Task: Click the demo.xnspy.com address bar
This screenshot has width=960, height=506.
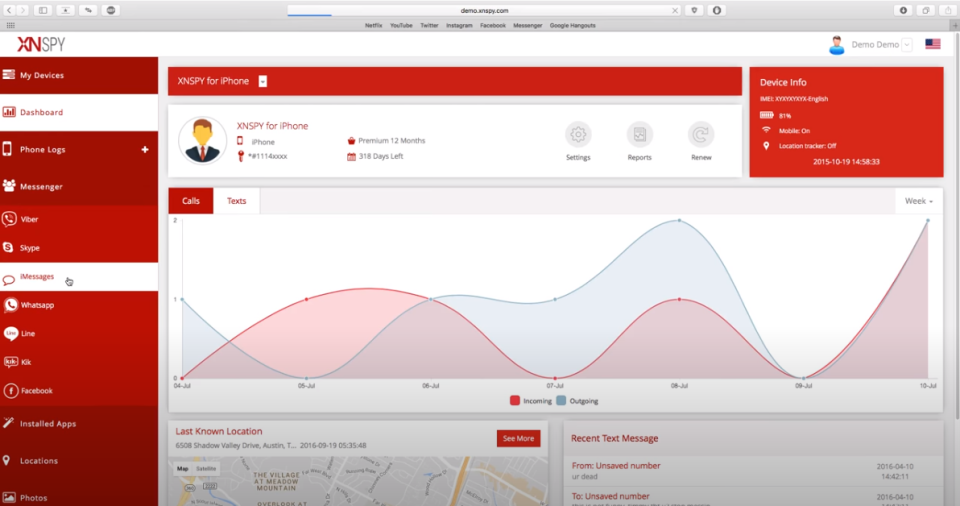Action: click(484, 10)
